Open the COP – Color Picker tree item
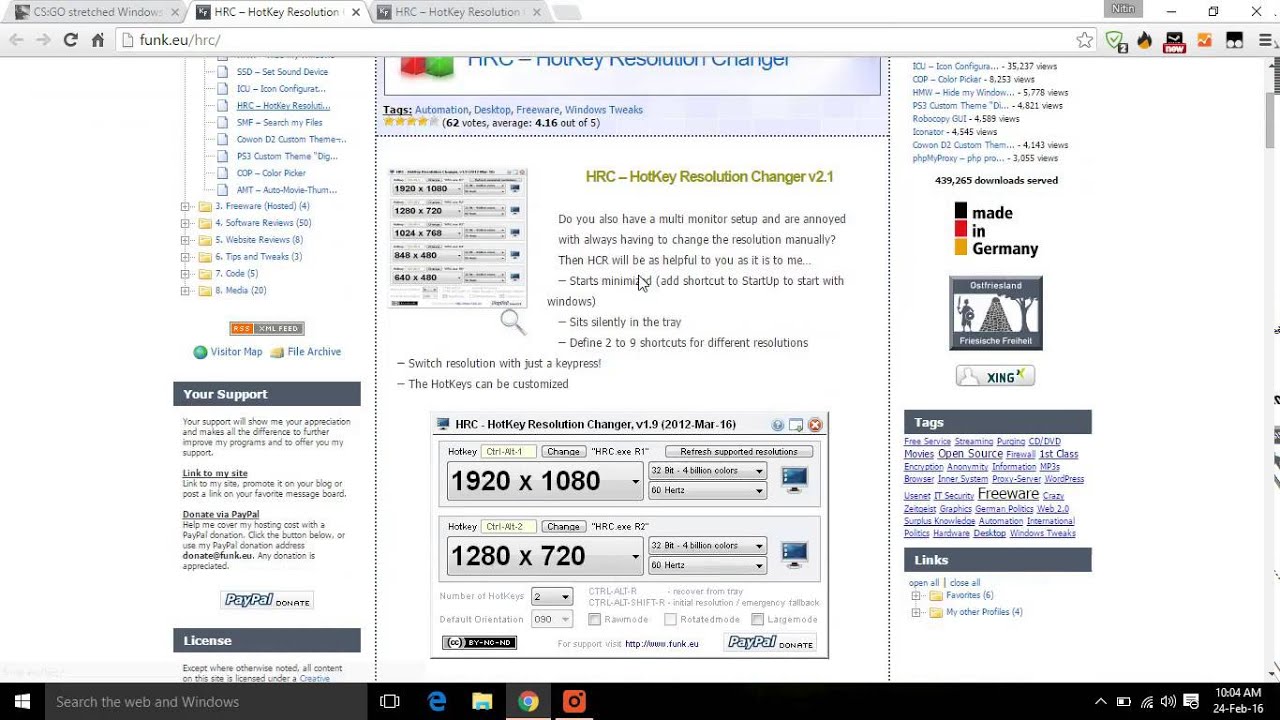Image resolution: width=1280 pixels, height=720 pixels. 271,173
